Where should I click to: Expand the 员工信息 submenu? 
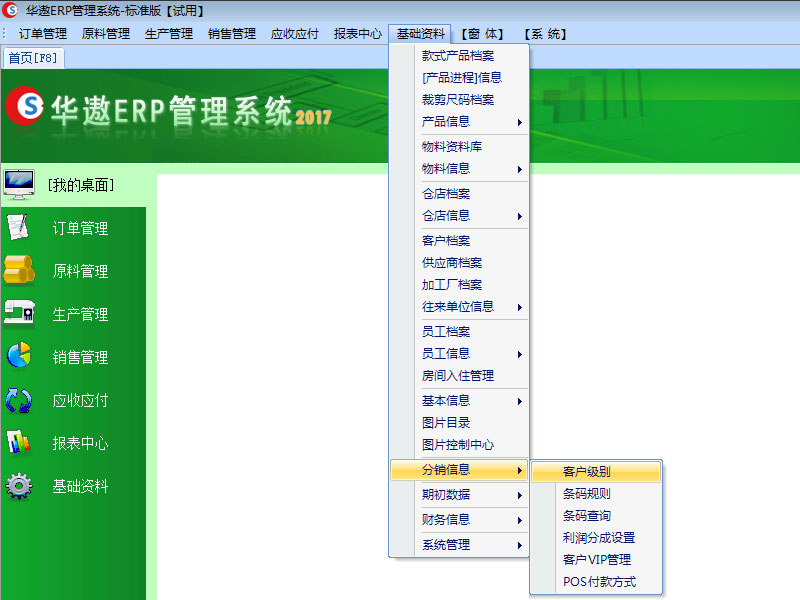coord(459,354)
